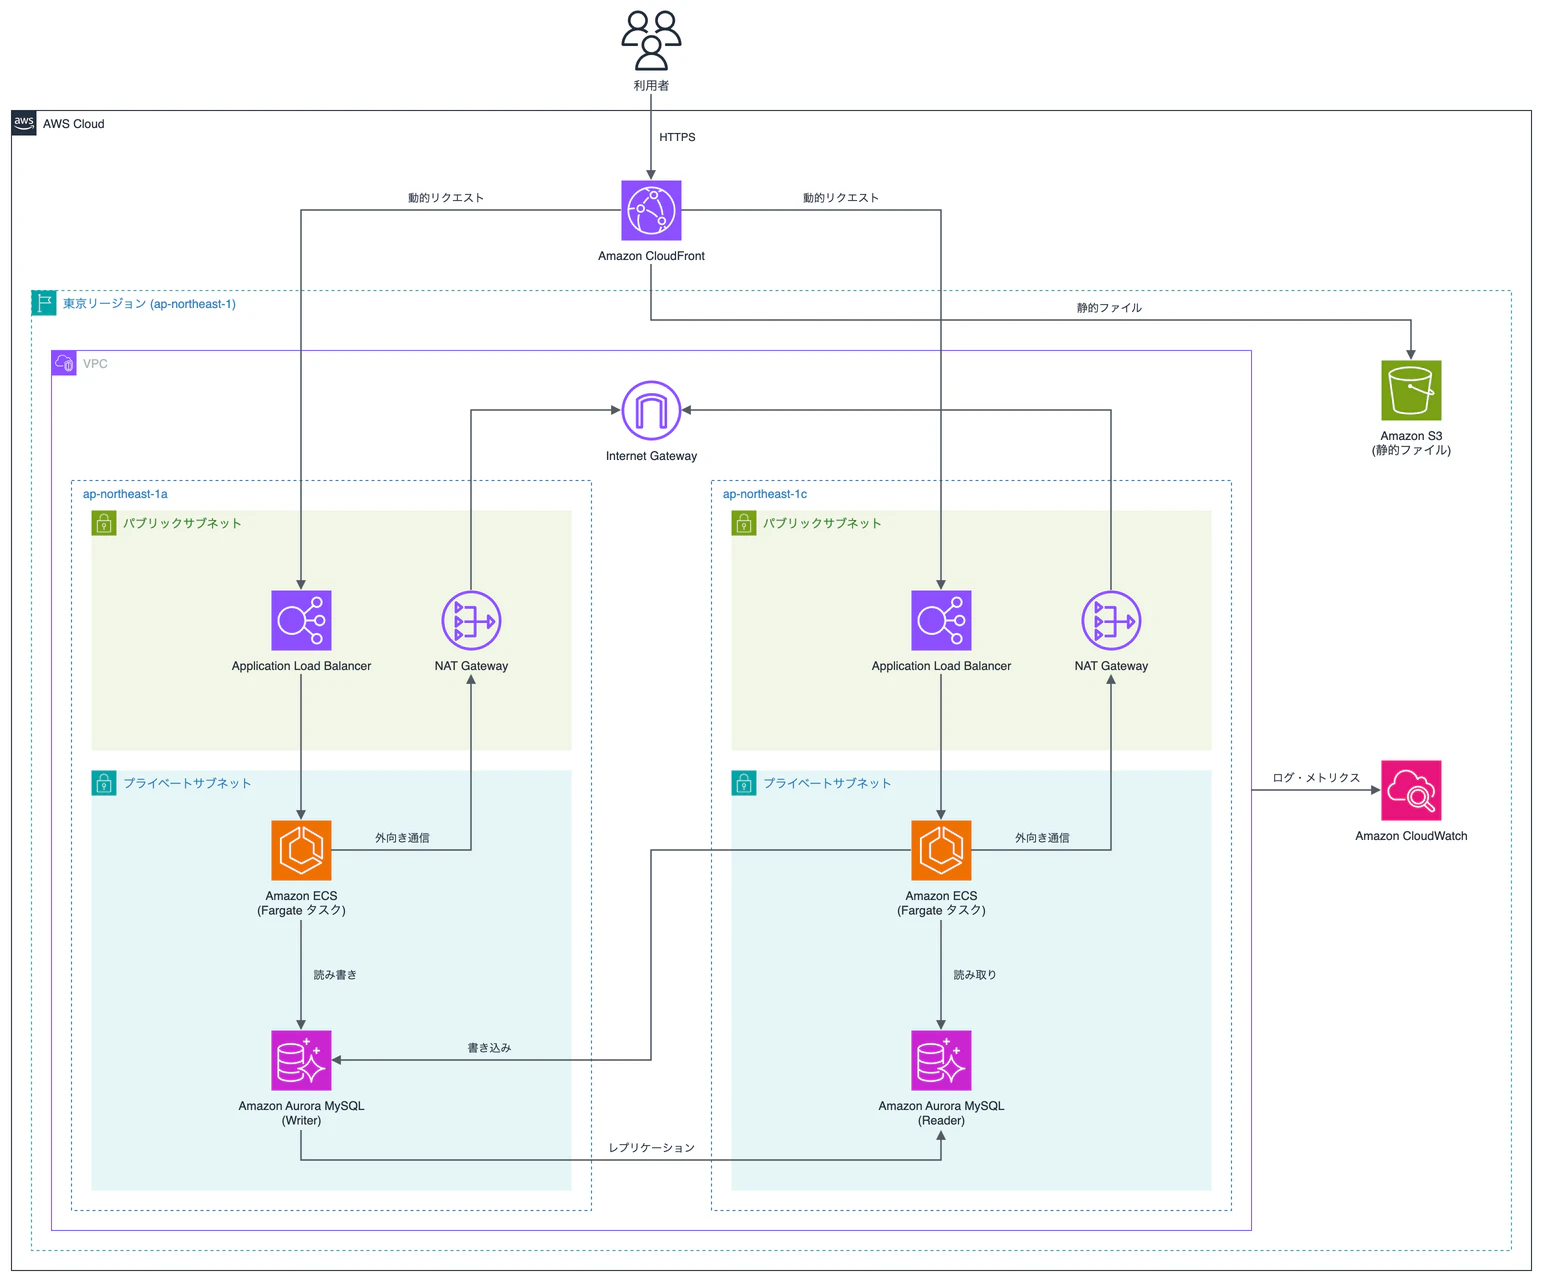Click Amazon ECS (Fargate タスク) label in ap-northeast-1a
1544x1283 pixels.
(301, 903)
